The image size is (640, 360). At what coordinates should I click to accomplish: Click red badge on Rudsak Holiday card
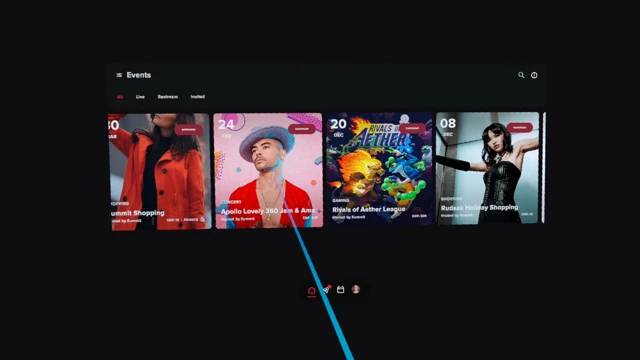(x=519, y=127)
